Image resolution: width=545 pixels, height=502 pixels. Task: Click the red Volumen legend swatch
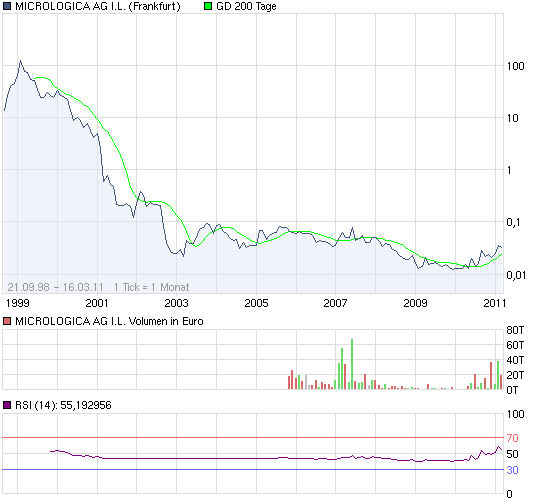tap(7, 321)
